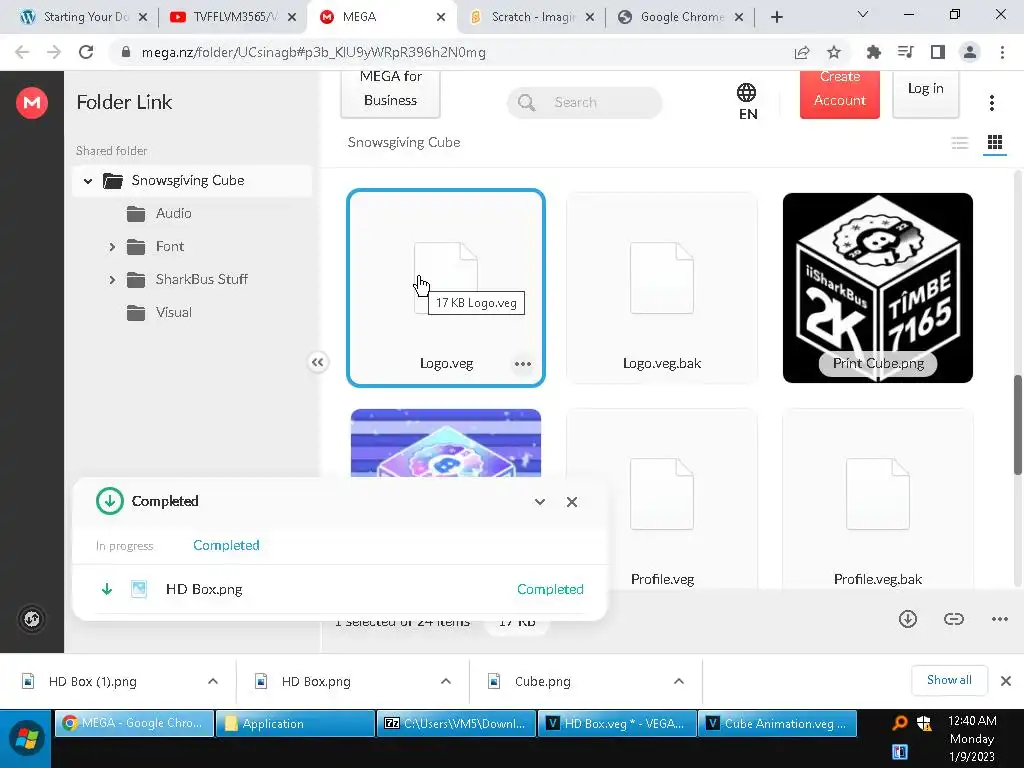The width and height of the screenshot is (1024, 768).
Task: Click the address bar URL
Action: pyautogui.click(x=313, y=52)
